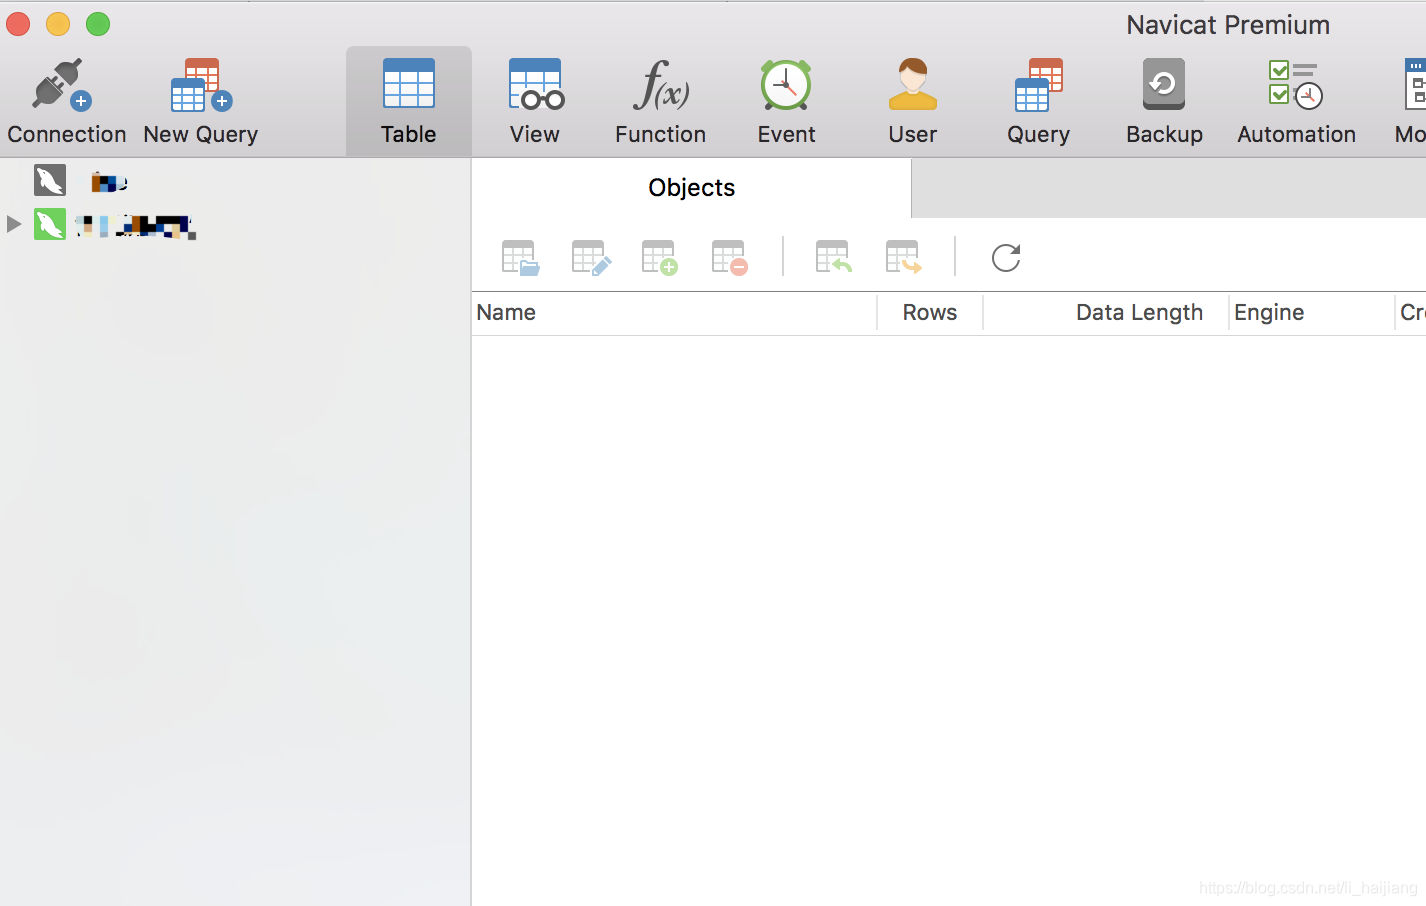1426x906 pixels.
Task: Select the gray inactive connection icon
Action: click(x=50, y=180)
